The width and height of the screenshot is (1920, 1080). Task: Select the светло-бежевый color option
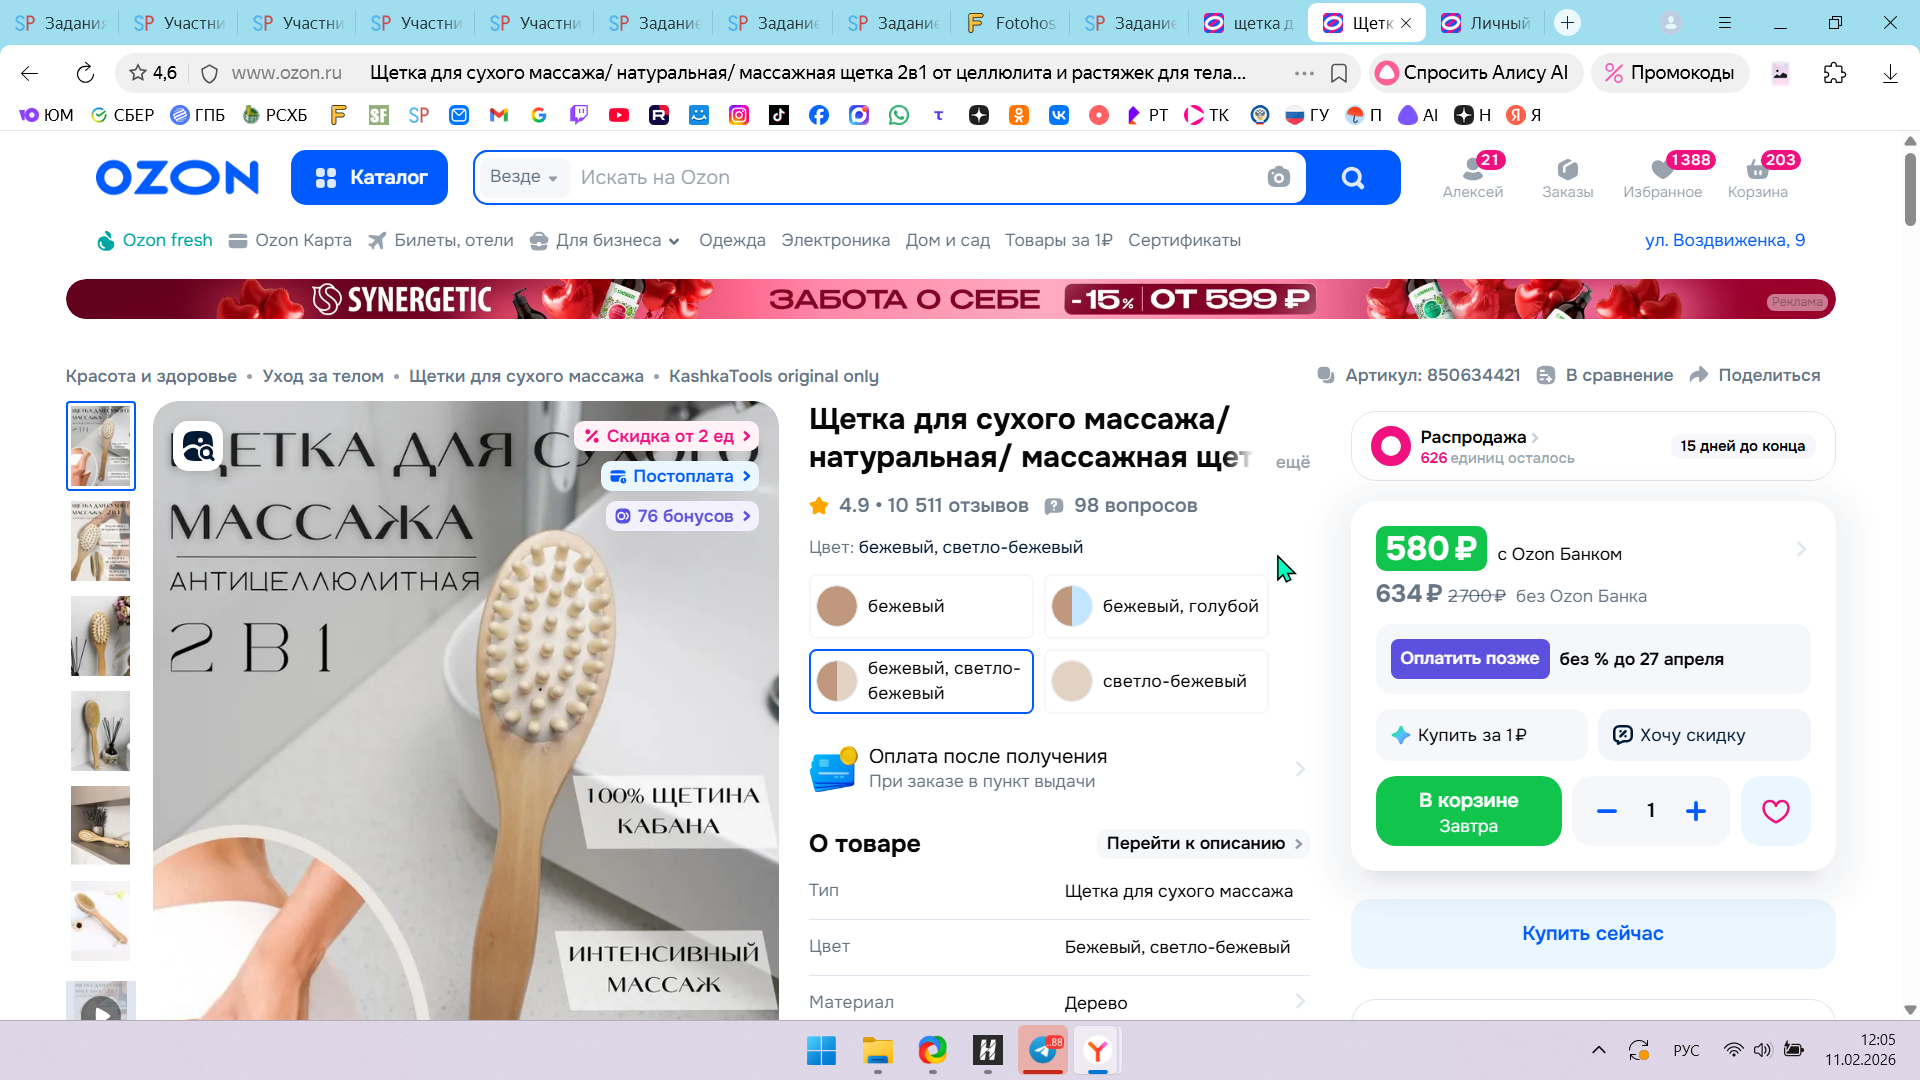point(1156,681)
